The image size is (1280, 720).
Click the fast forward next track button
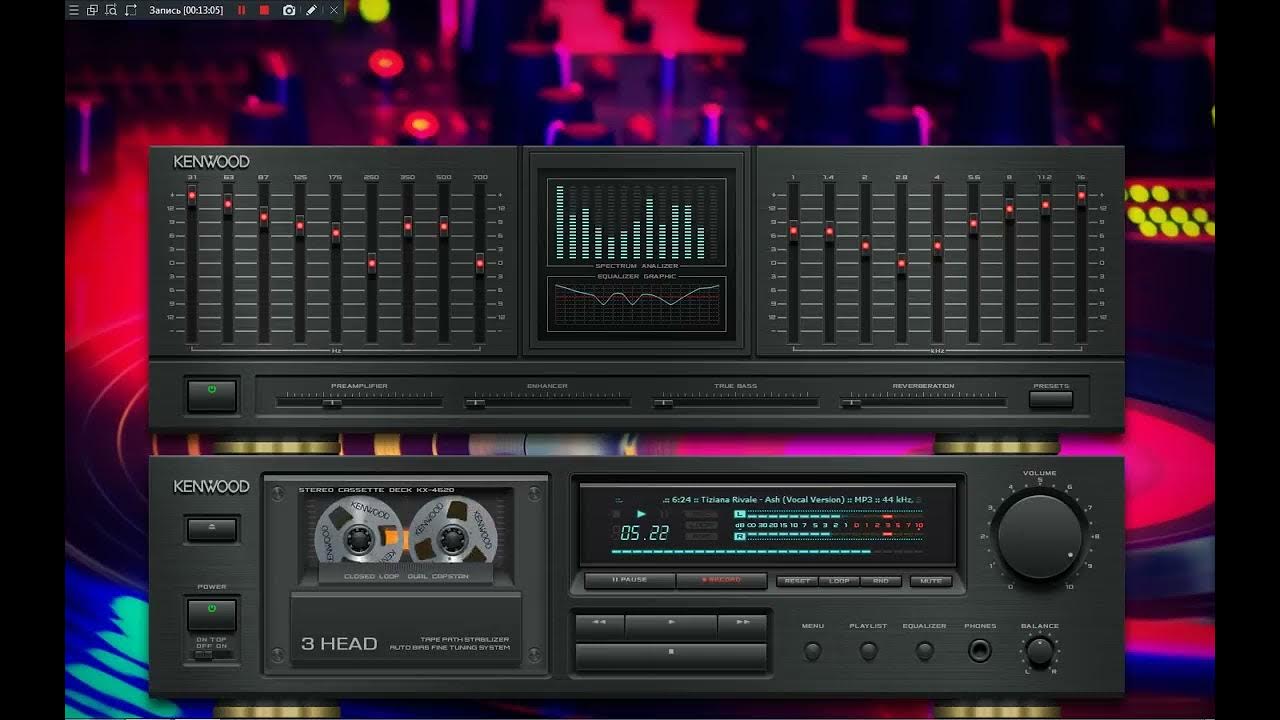742,627
